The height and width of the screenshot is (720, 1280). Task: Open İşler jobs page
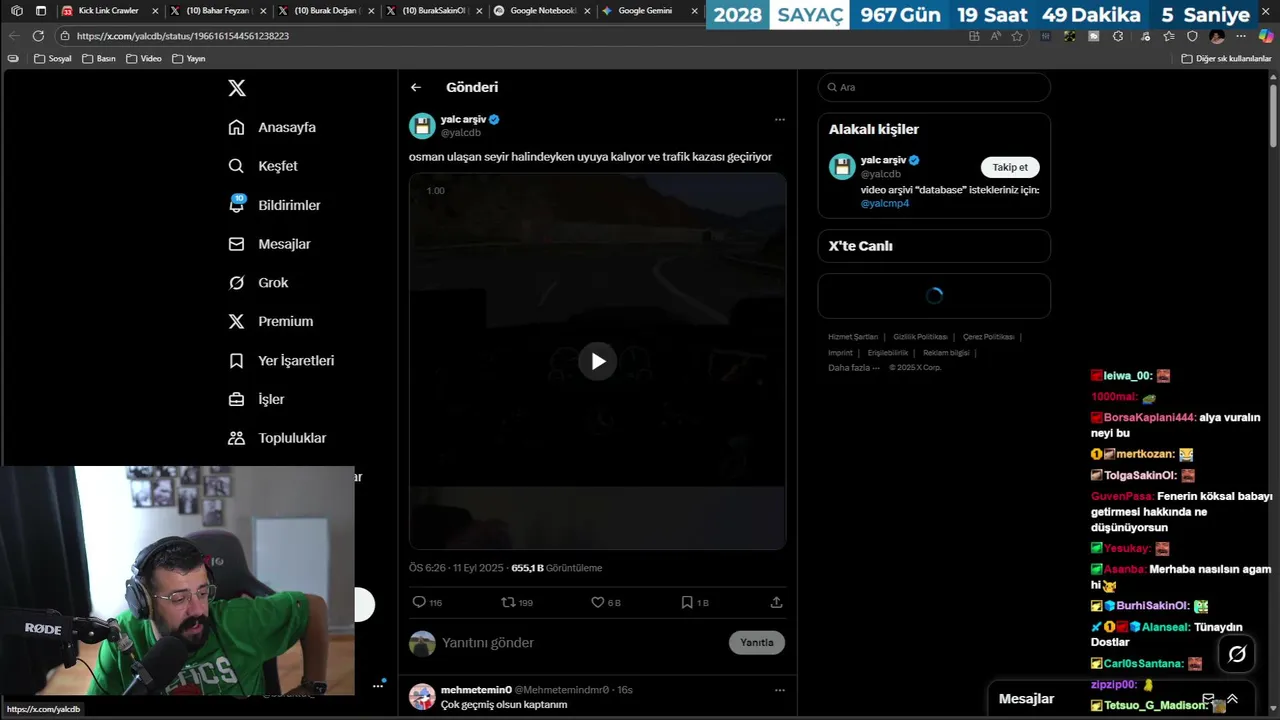pos(256,399)
